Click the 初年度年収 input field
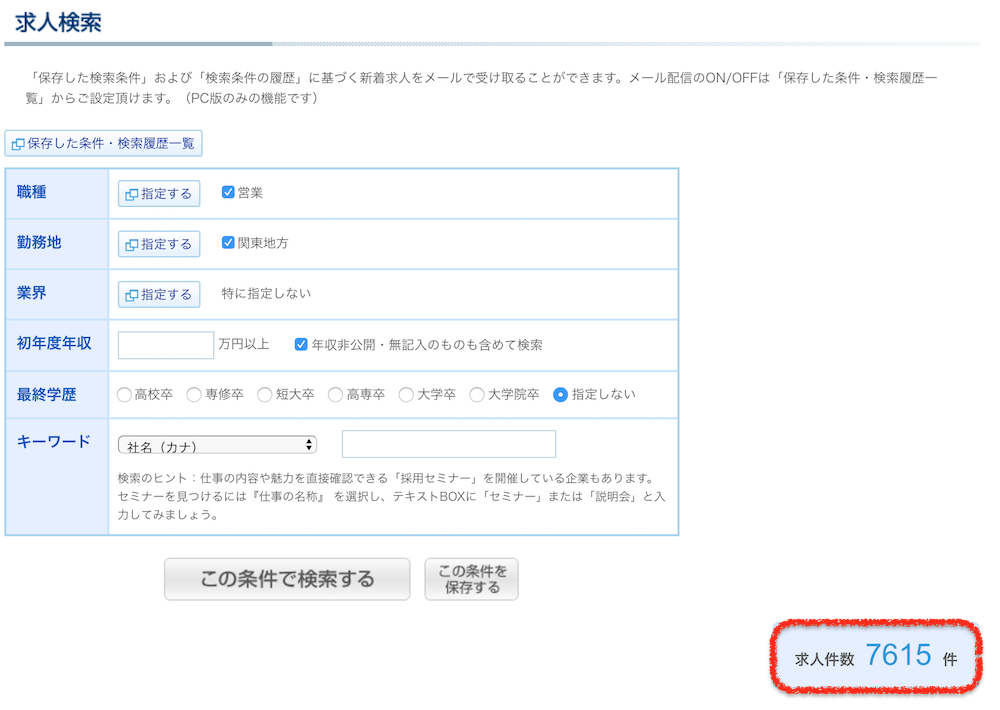The image size is (1000, 710). coord(166,345)
